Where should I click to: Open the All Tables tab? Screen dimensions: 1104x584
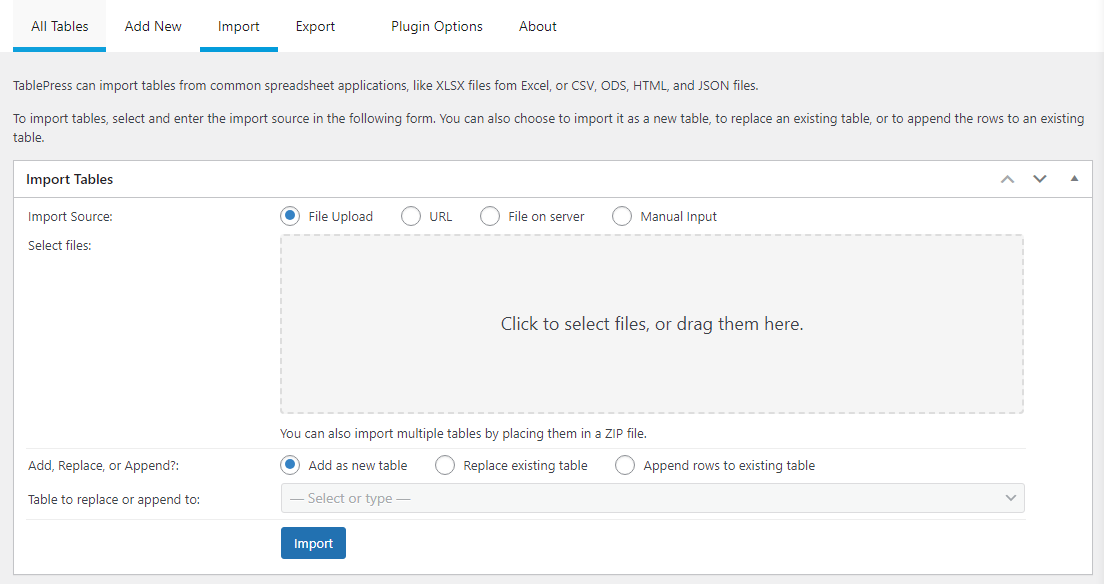point(60,26)
